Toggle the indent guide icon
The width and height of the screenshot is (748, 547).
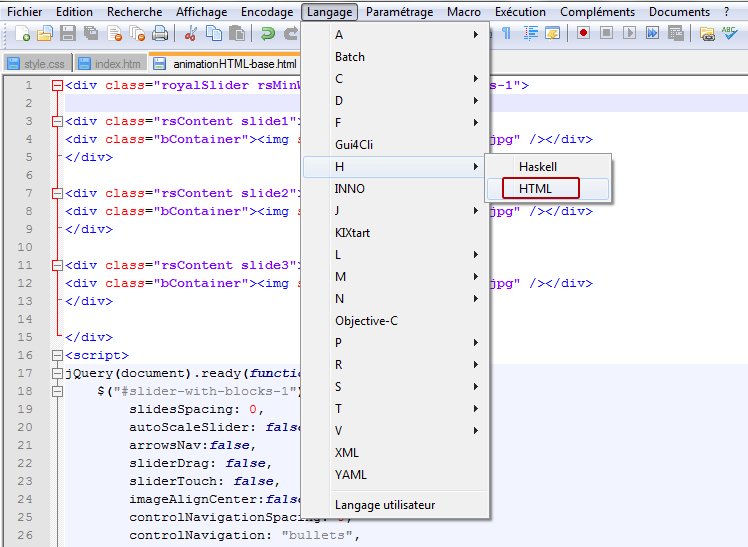(x=530, y=33)
